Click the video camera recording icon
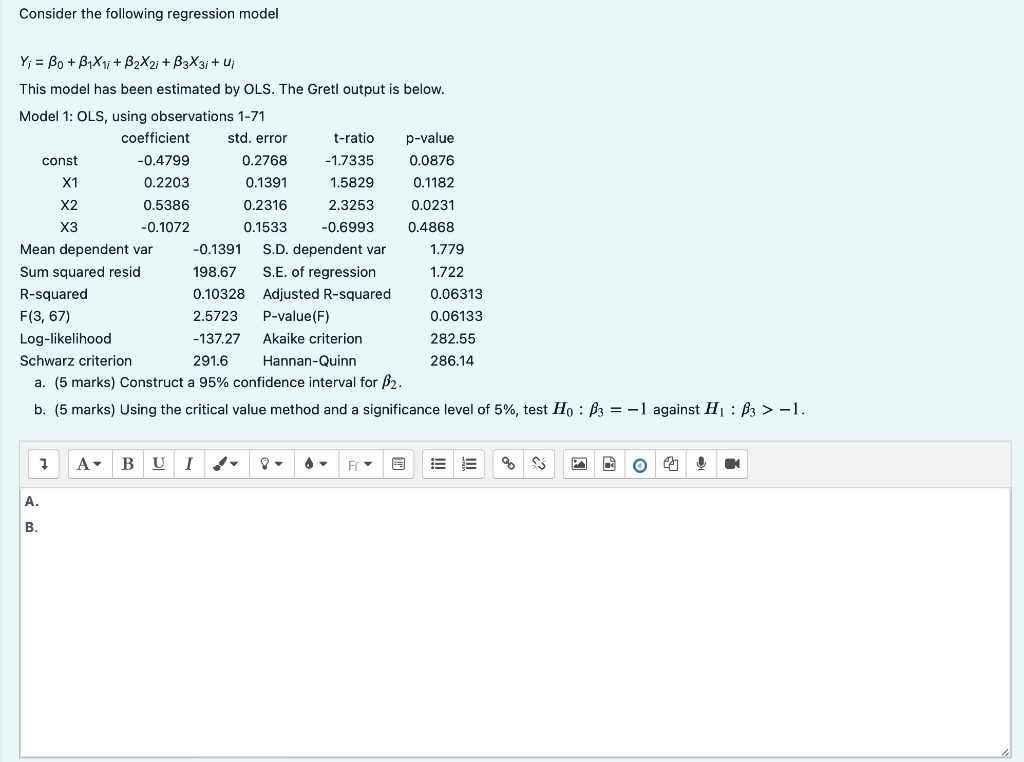Viewport: 1024px width, 762px height. tap(732, 463)
